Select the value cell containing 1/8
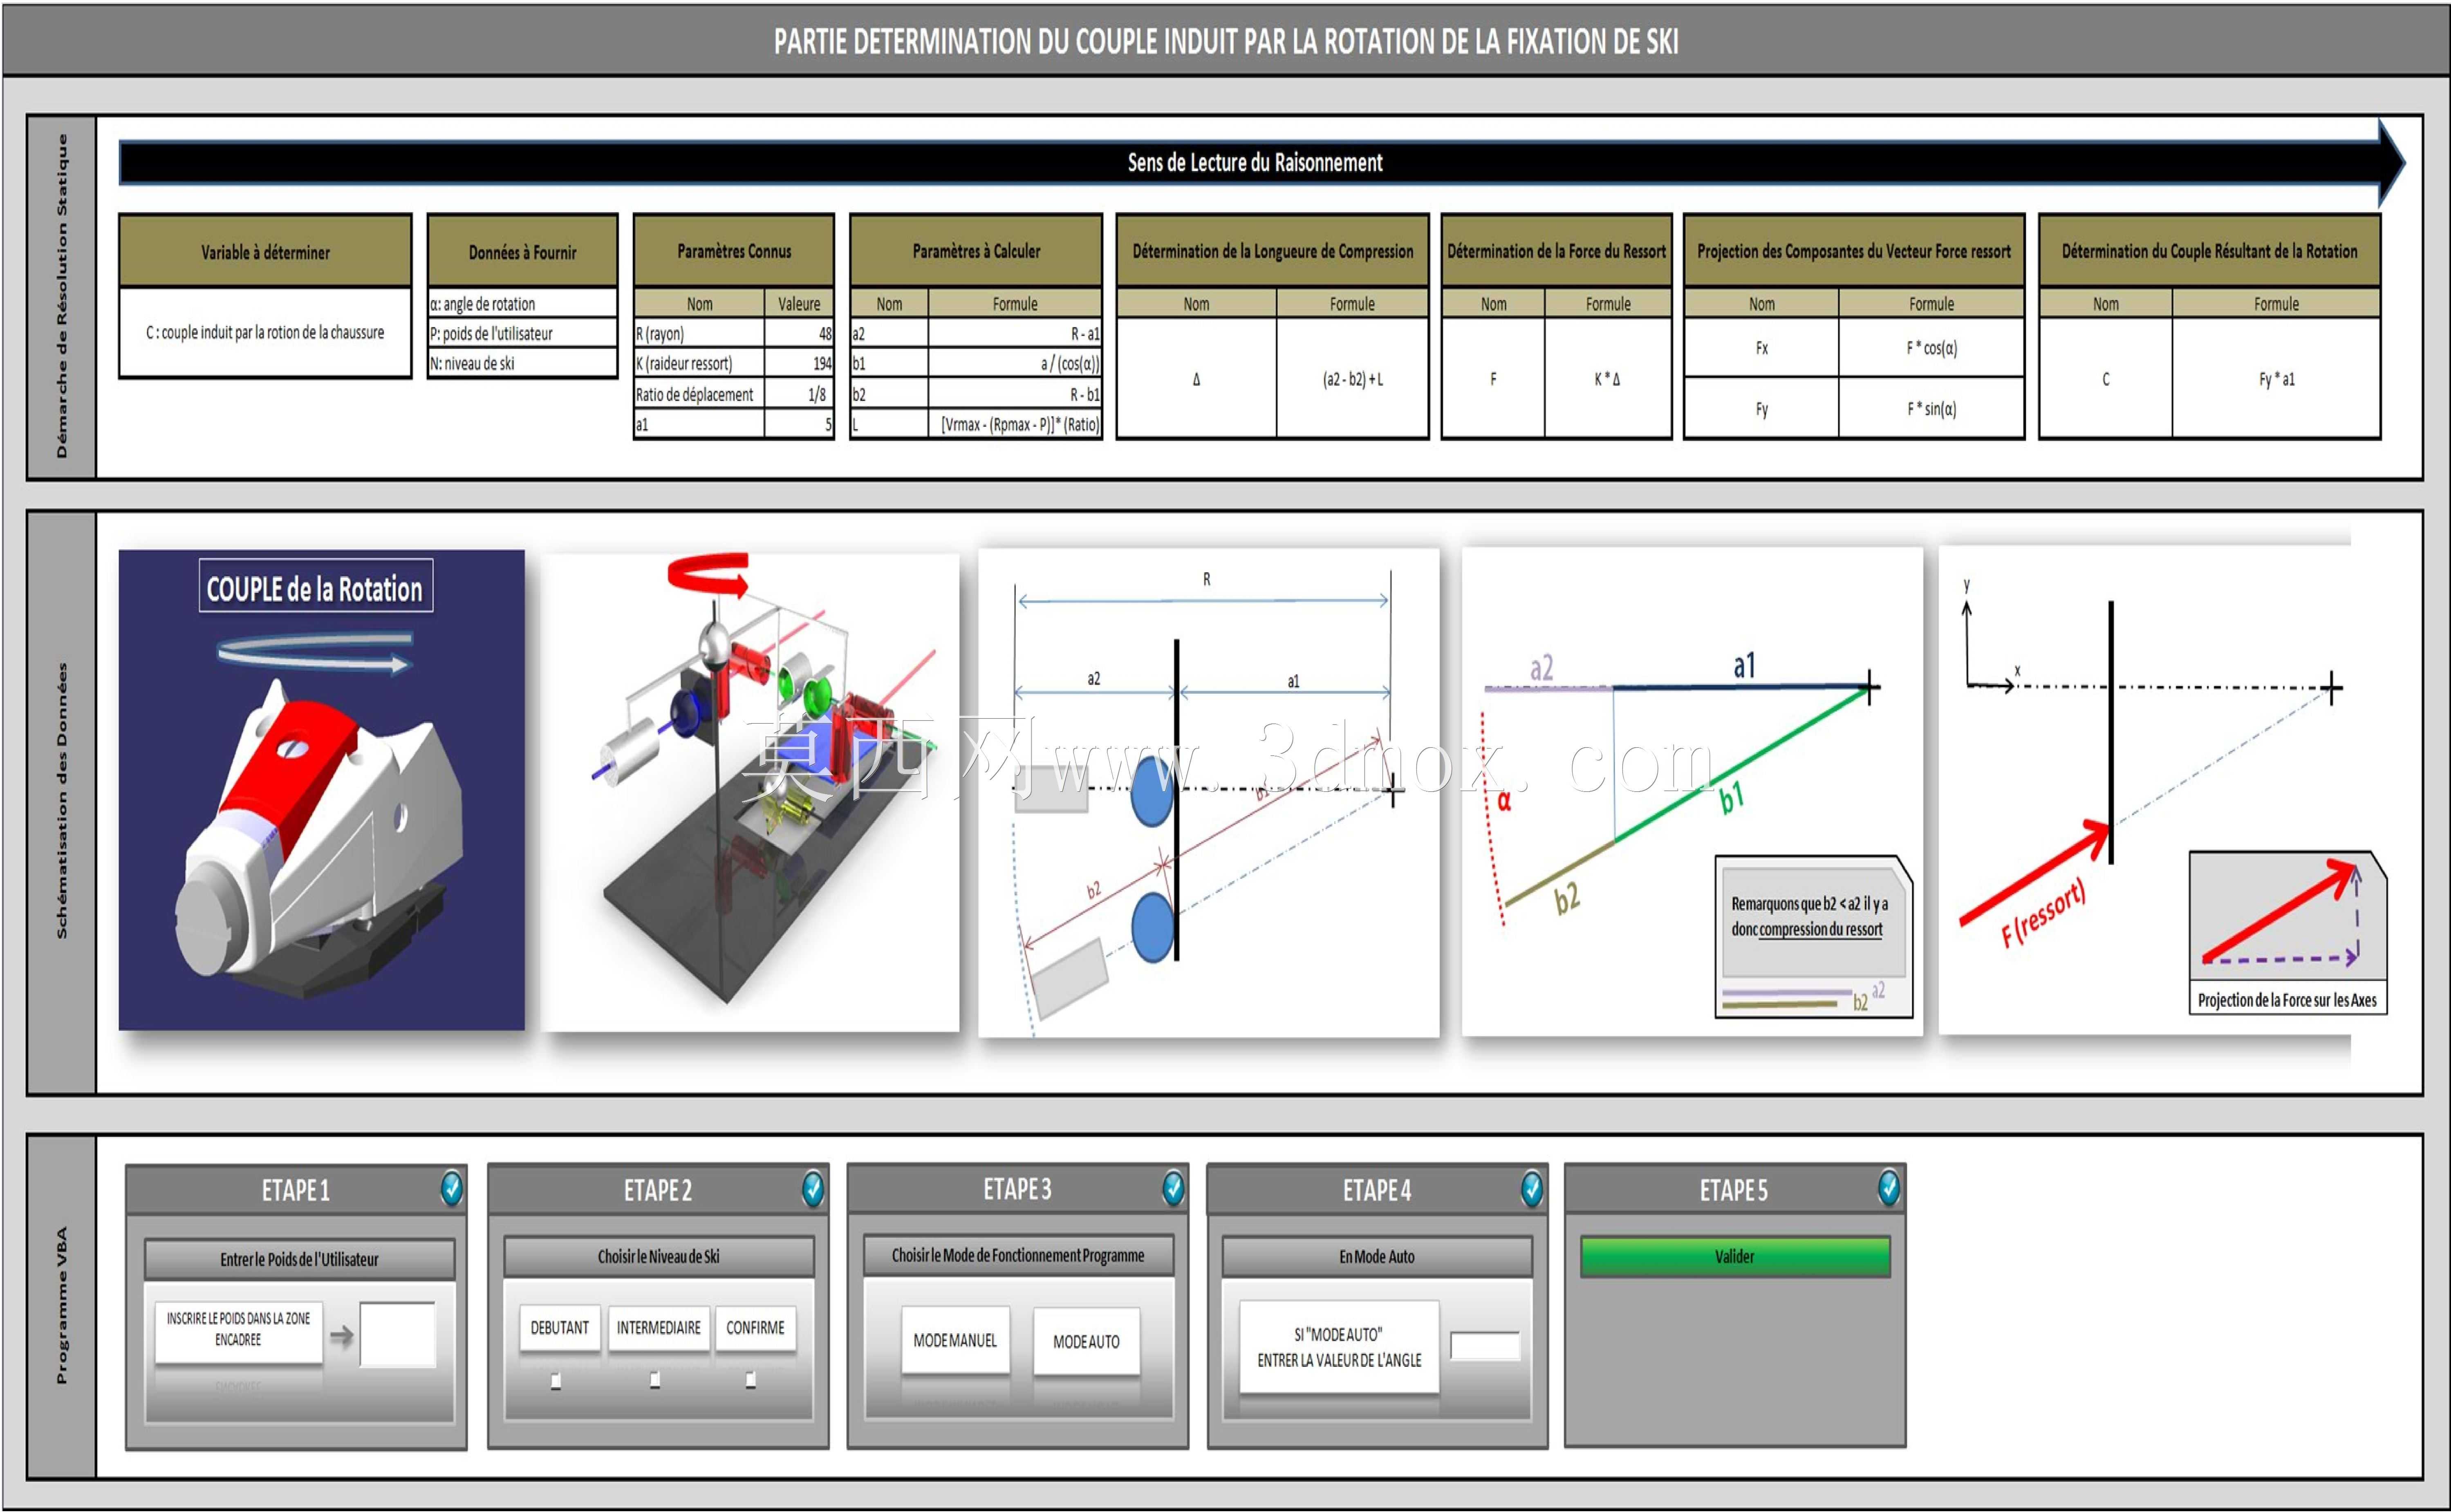The width and height of the screenshot is (2451, 1512). pyautogui.click(x=799, y=394)
